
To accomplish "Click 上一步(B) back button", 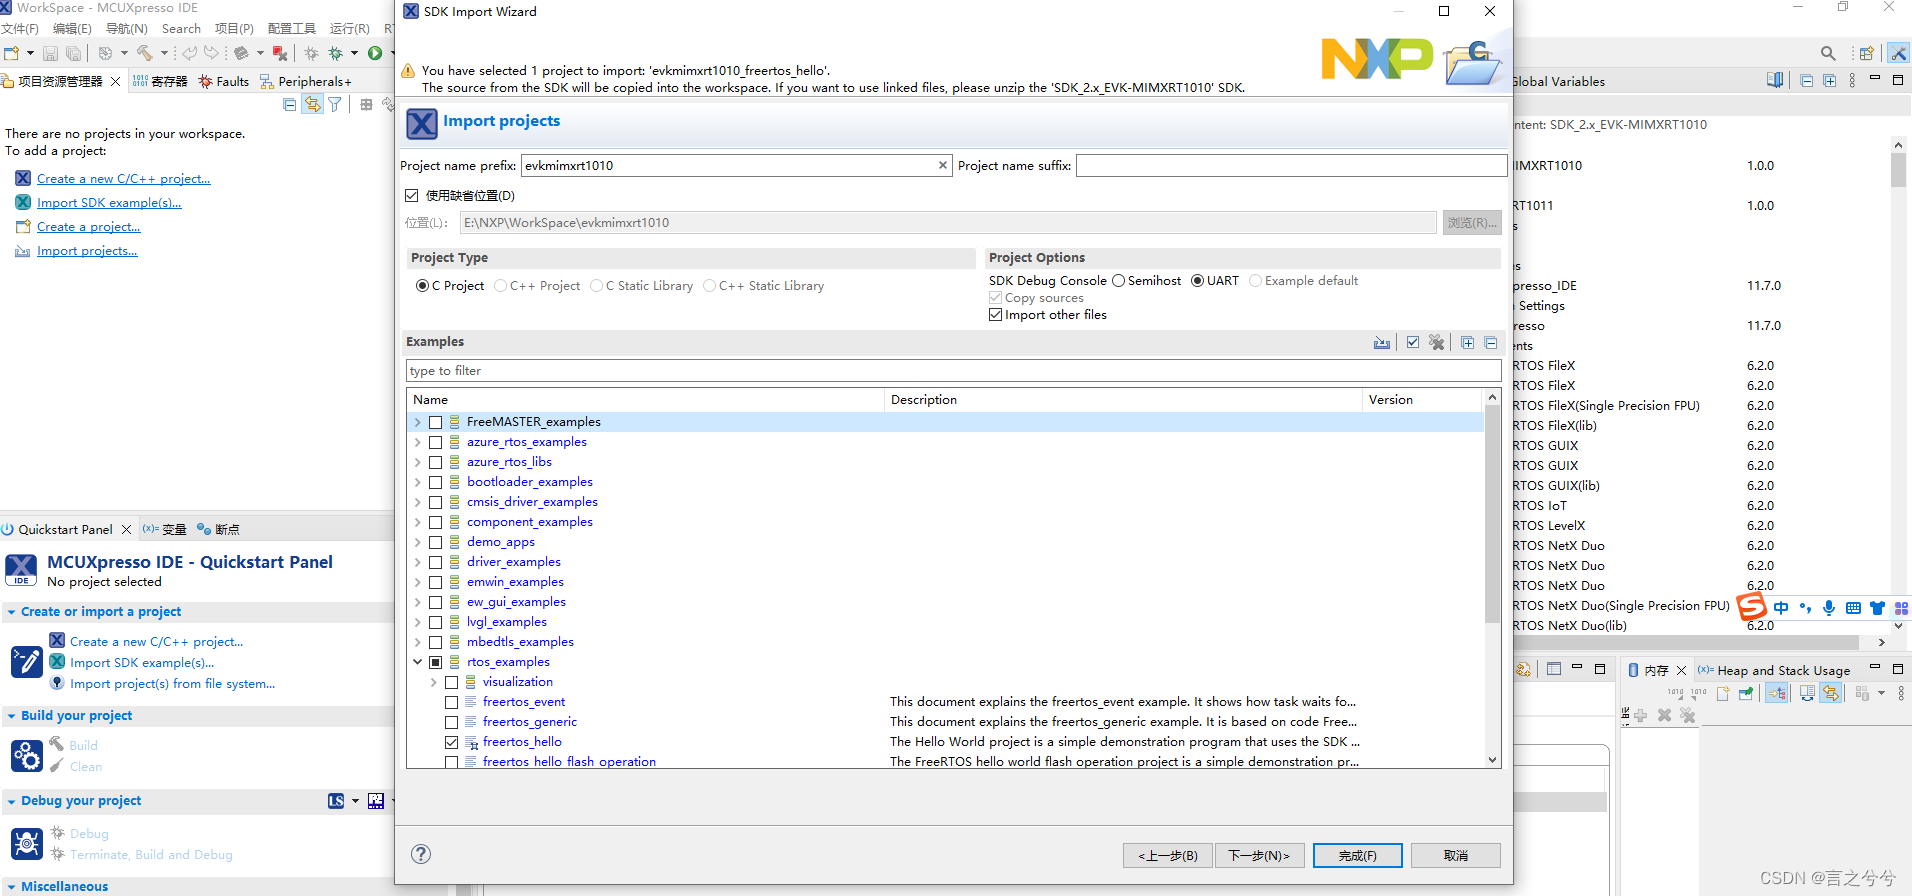I will [1168, 855].
